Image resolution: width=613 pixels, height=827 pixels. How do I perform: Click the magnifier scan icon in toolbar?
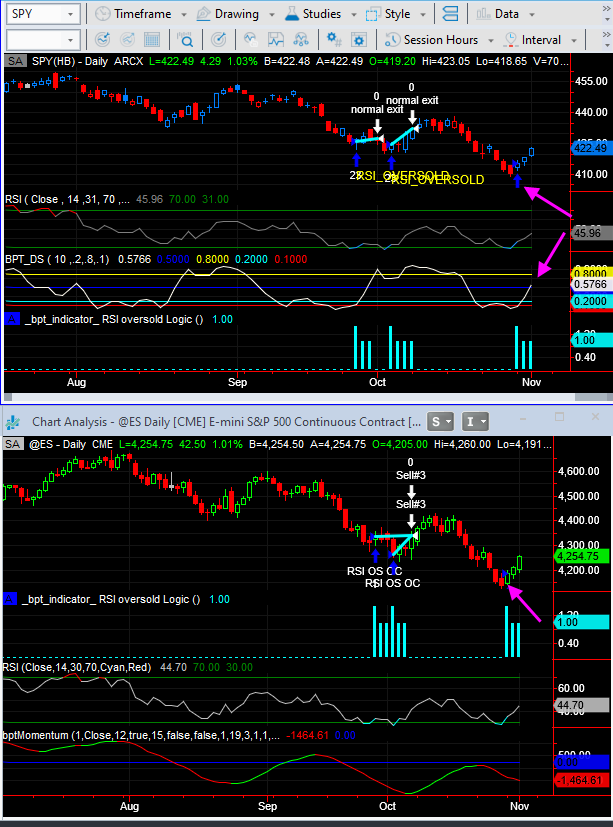click(x=185, y=40)
